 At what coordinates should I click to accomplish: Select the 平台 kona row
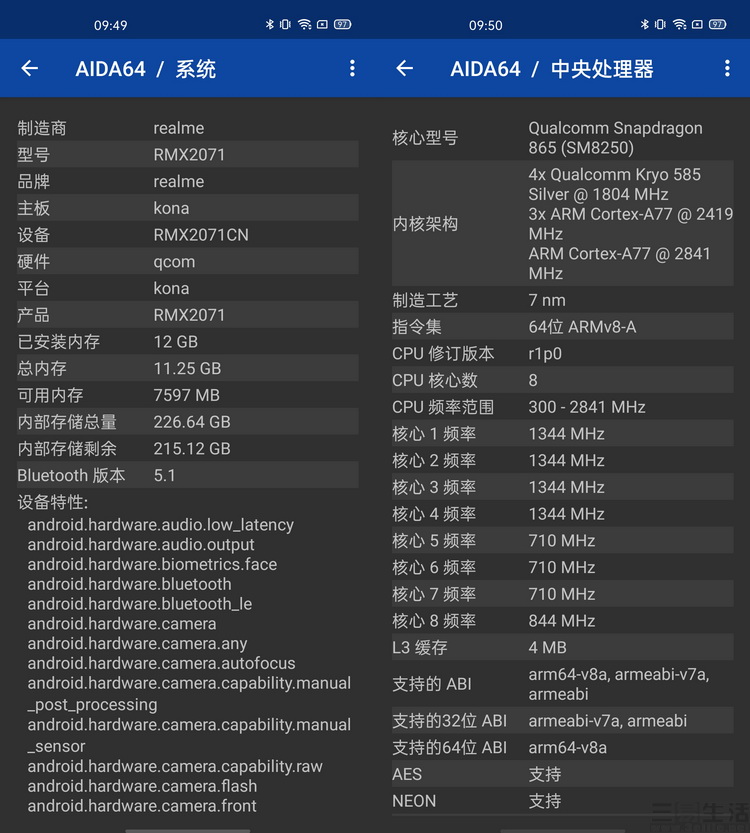pos(188,288)
